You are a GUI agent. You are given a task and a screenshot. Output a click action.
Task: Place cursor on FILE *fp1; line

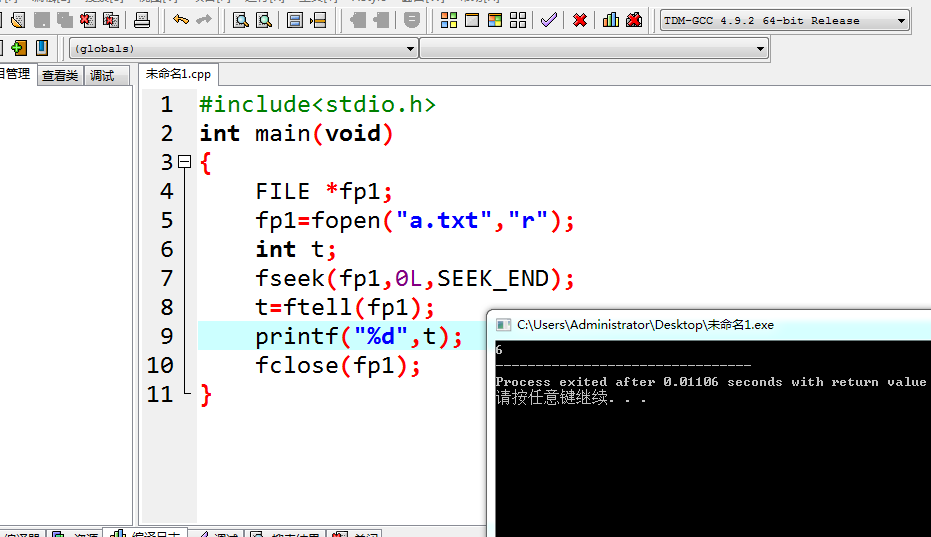324,191
